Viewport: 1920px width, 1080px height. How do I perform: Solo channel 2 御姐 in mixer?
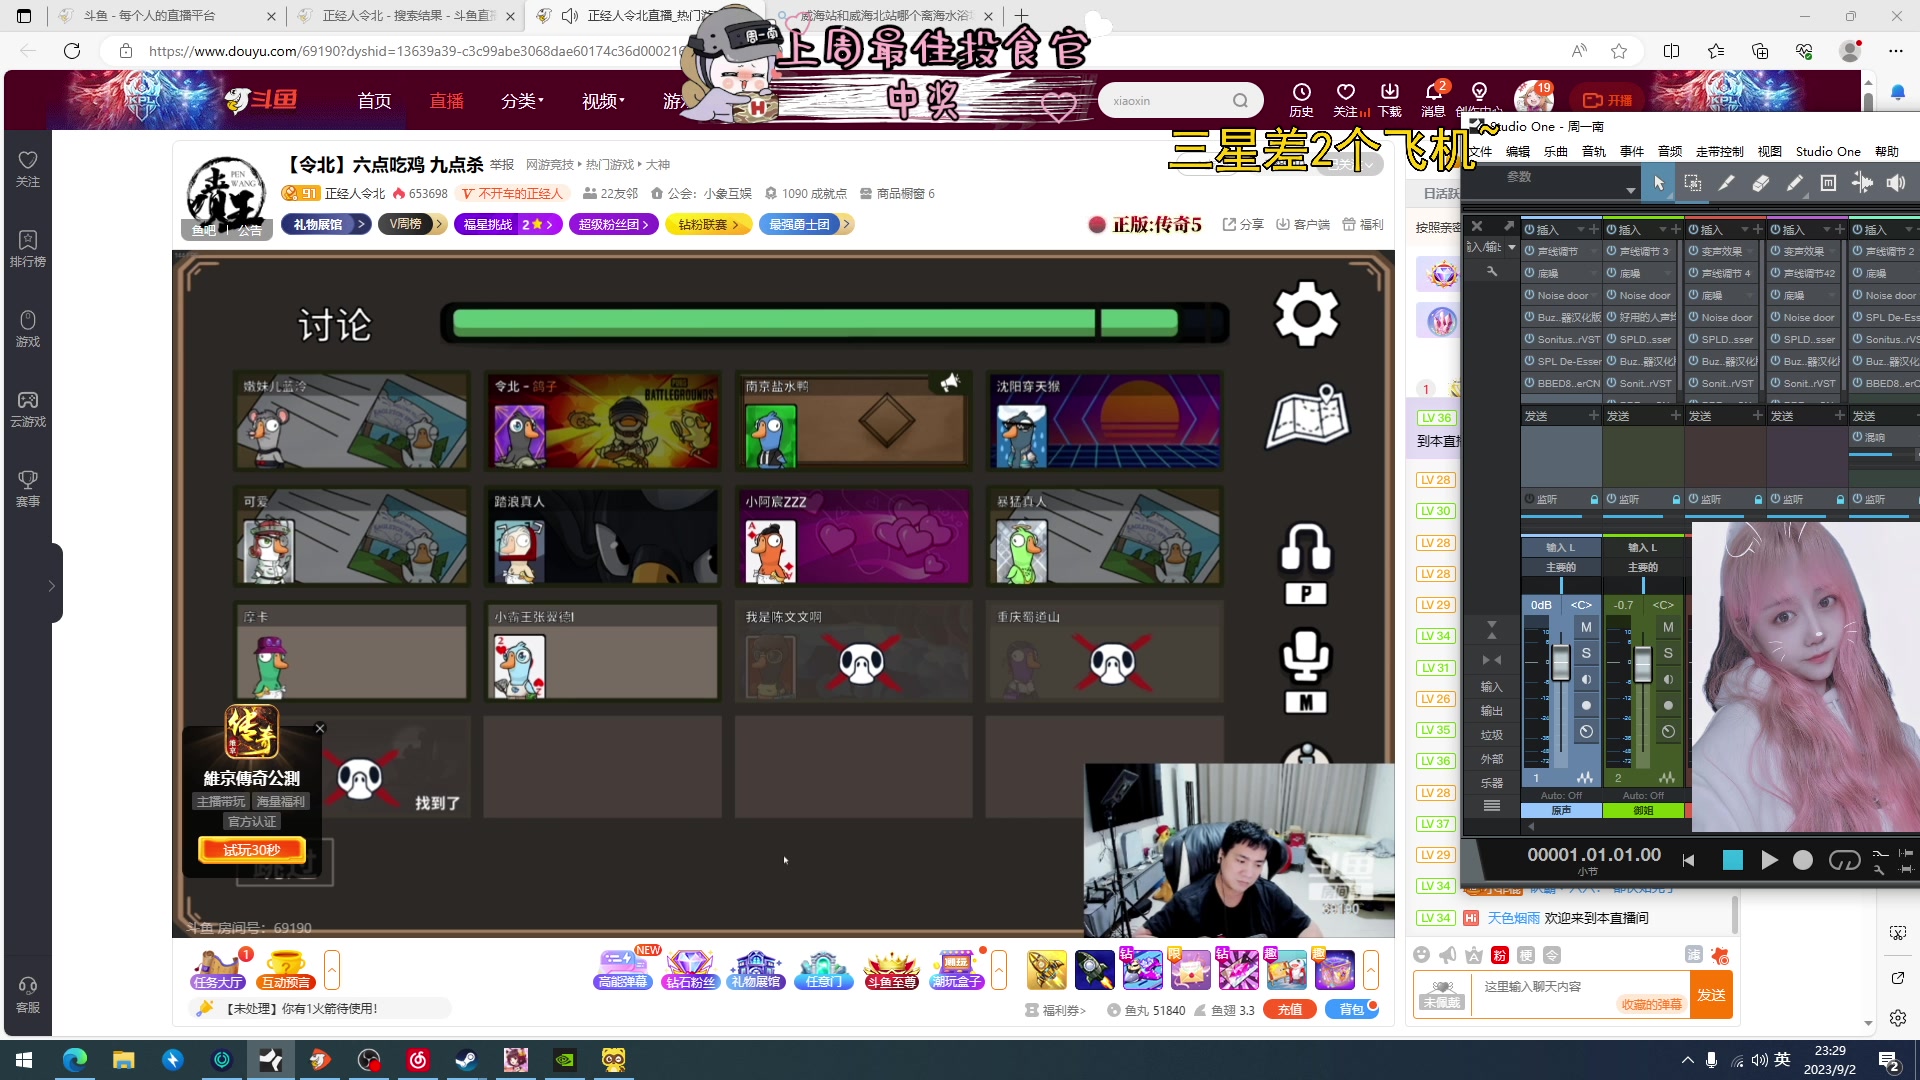(x=1668, y=653)
